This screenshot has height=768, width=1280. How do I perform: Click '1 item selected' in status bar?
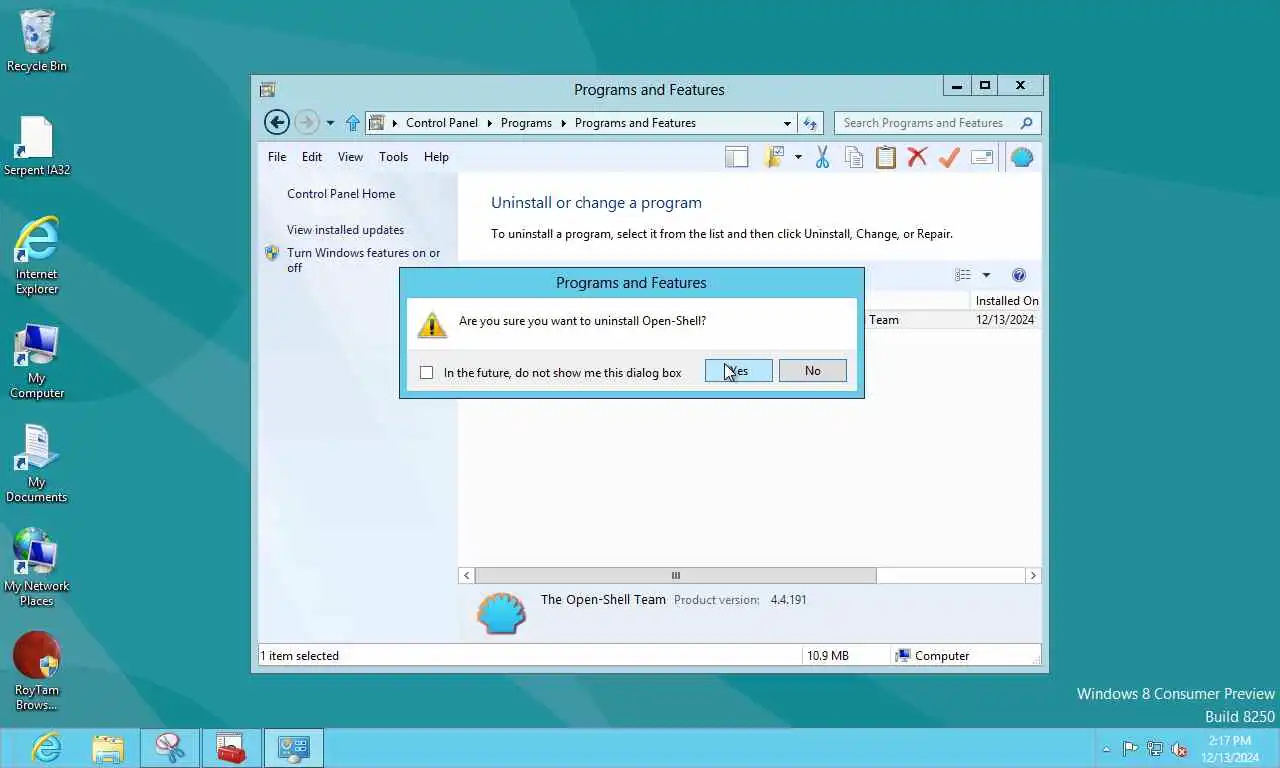click(x=300, y=656)
